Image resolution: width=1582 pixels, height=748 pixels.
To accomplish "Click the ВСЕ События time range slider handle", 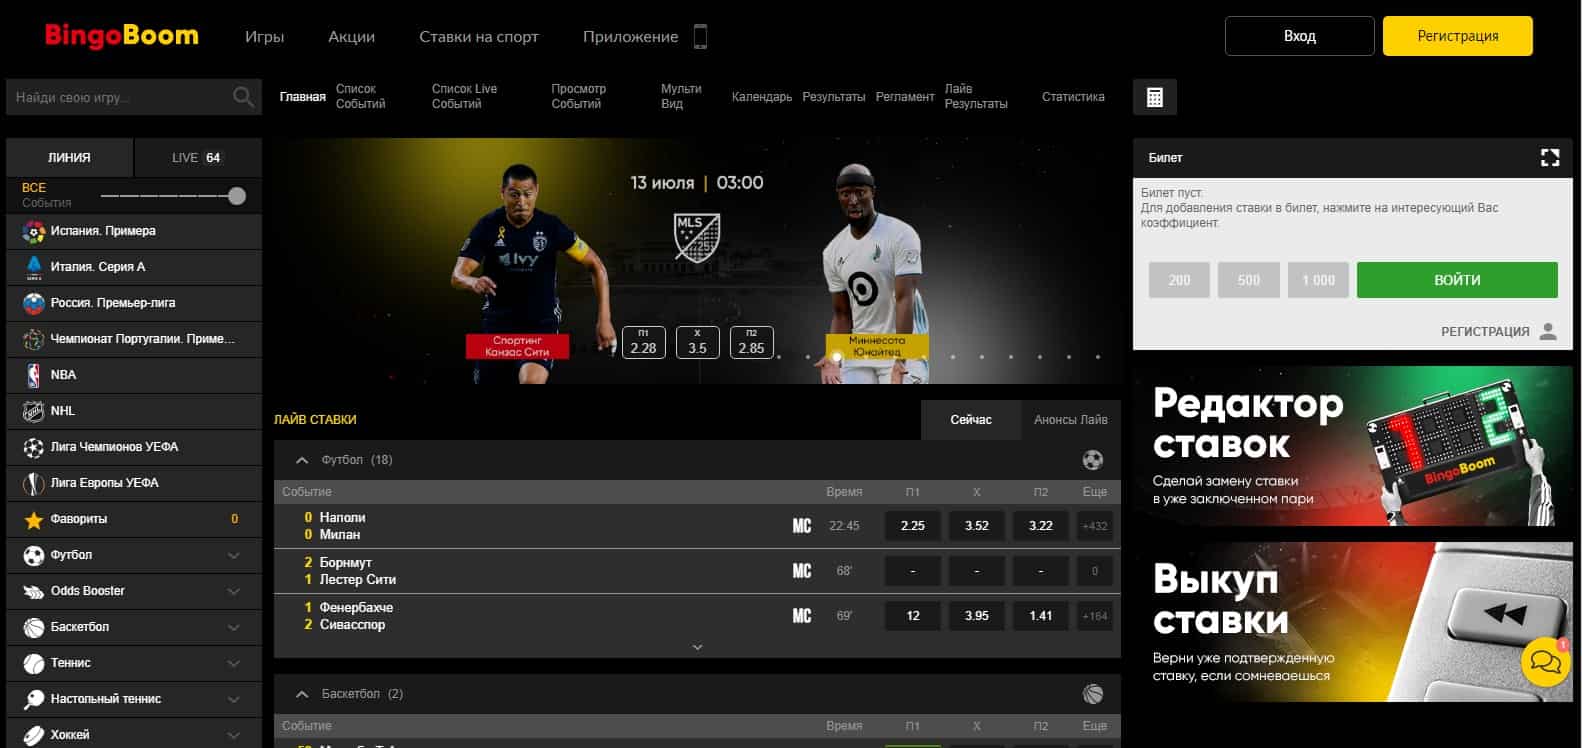I will pos(237,196).
